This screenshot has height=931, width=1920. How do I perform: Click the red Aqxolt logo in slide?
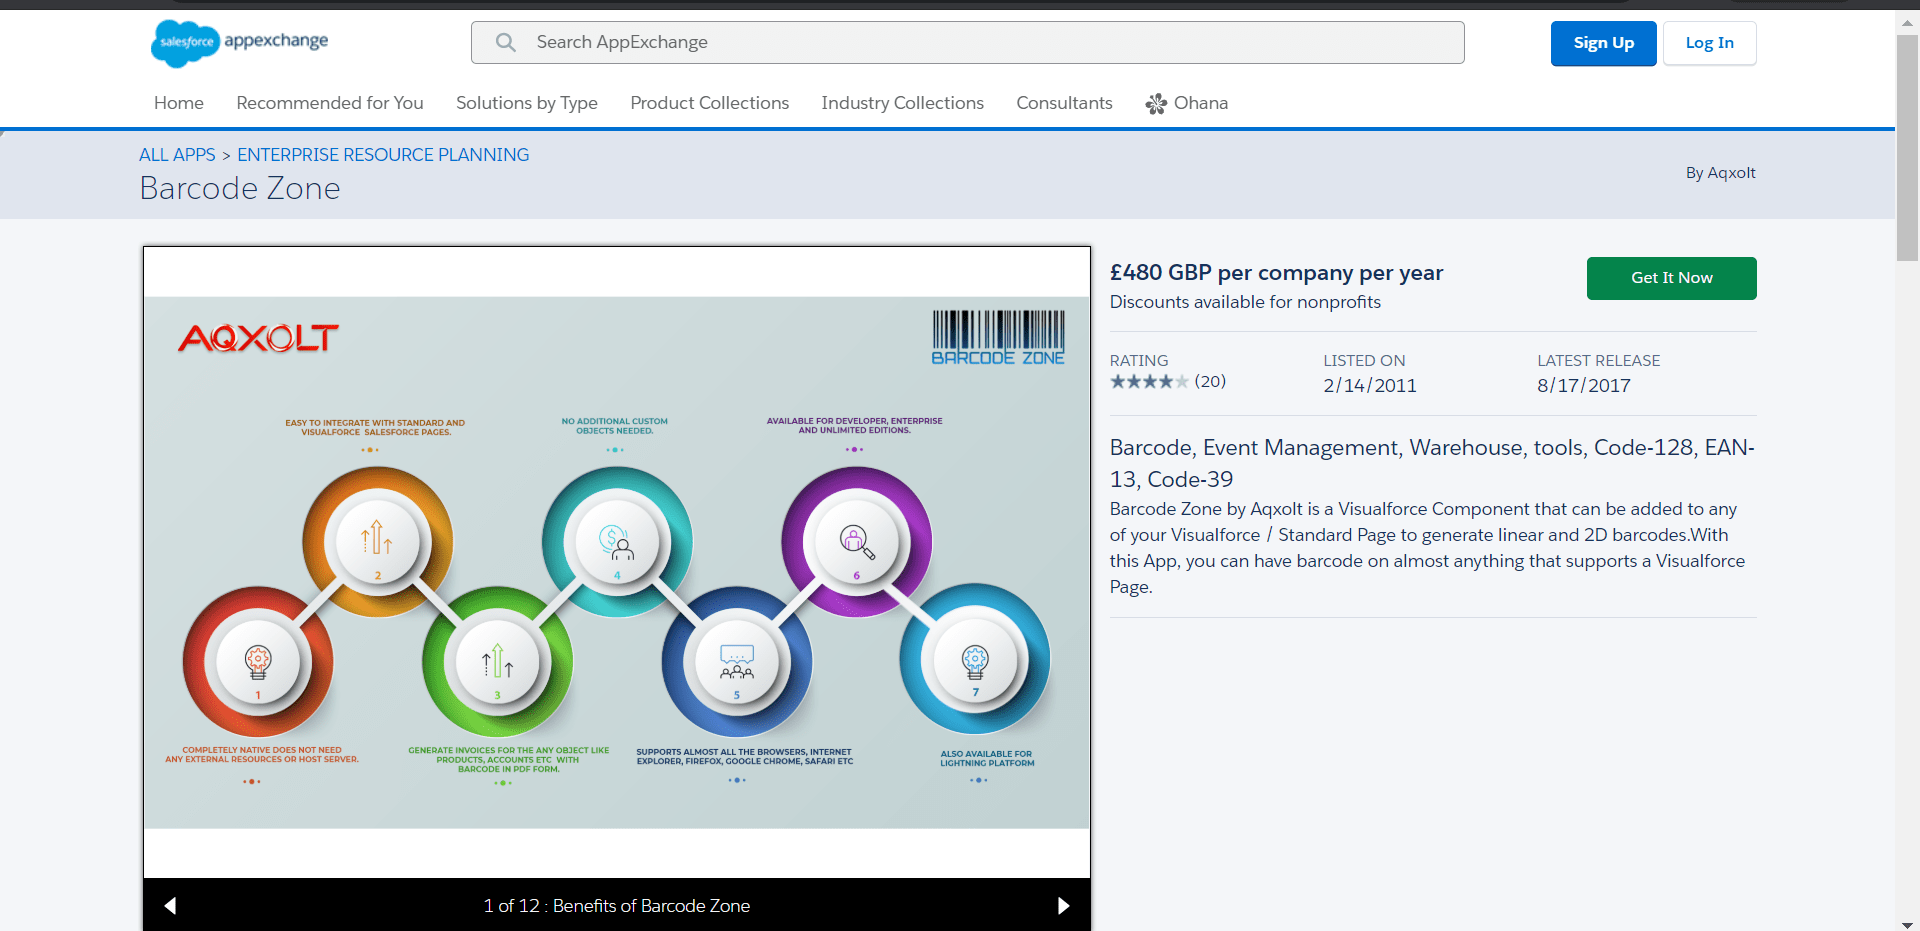tap(258, 338)
